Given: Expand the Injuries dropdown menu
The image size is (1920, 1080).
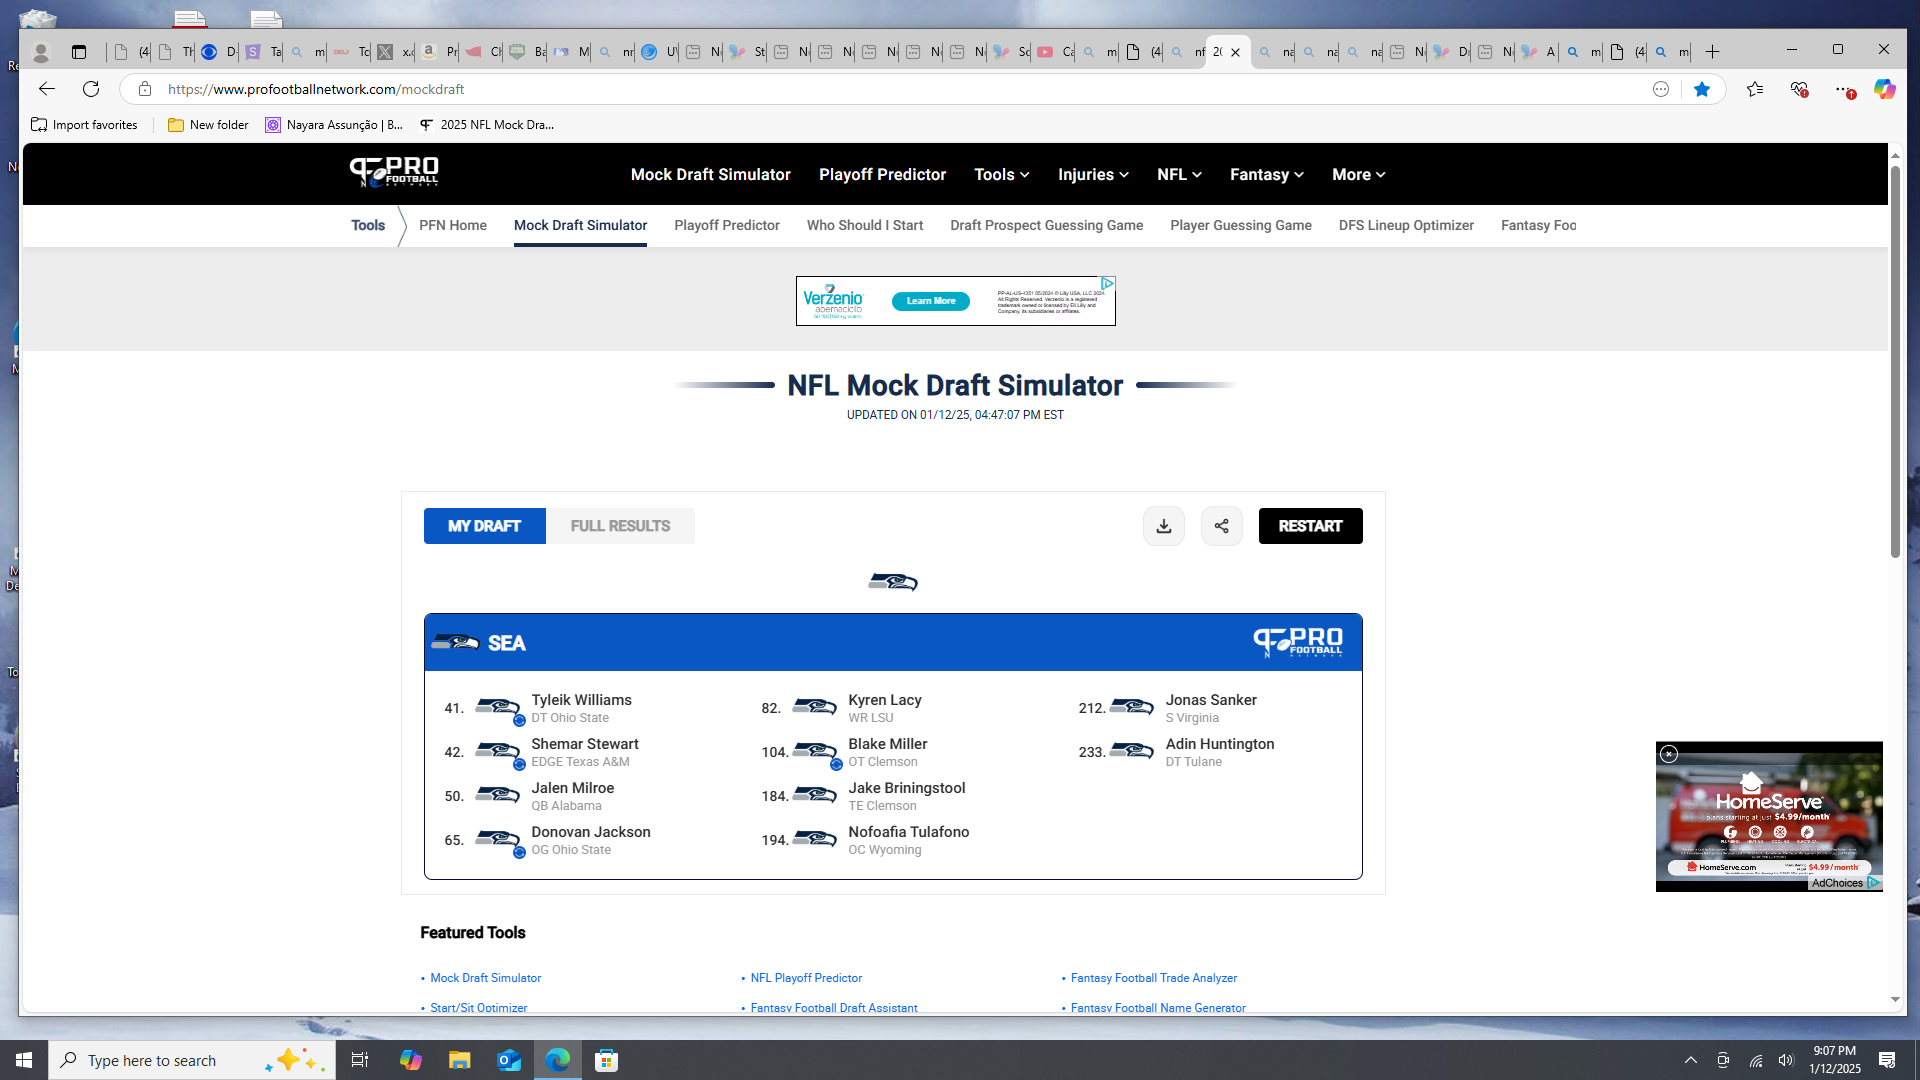Looking at the screenshot, I should [1093, 174].
